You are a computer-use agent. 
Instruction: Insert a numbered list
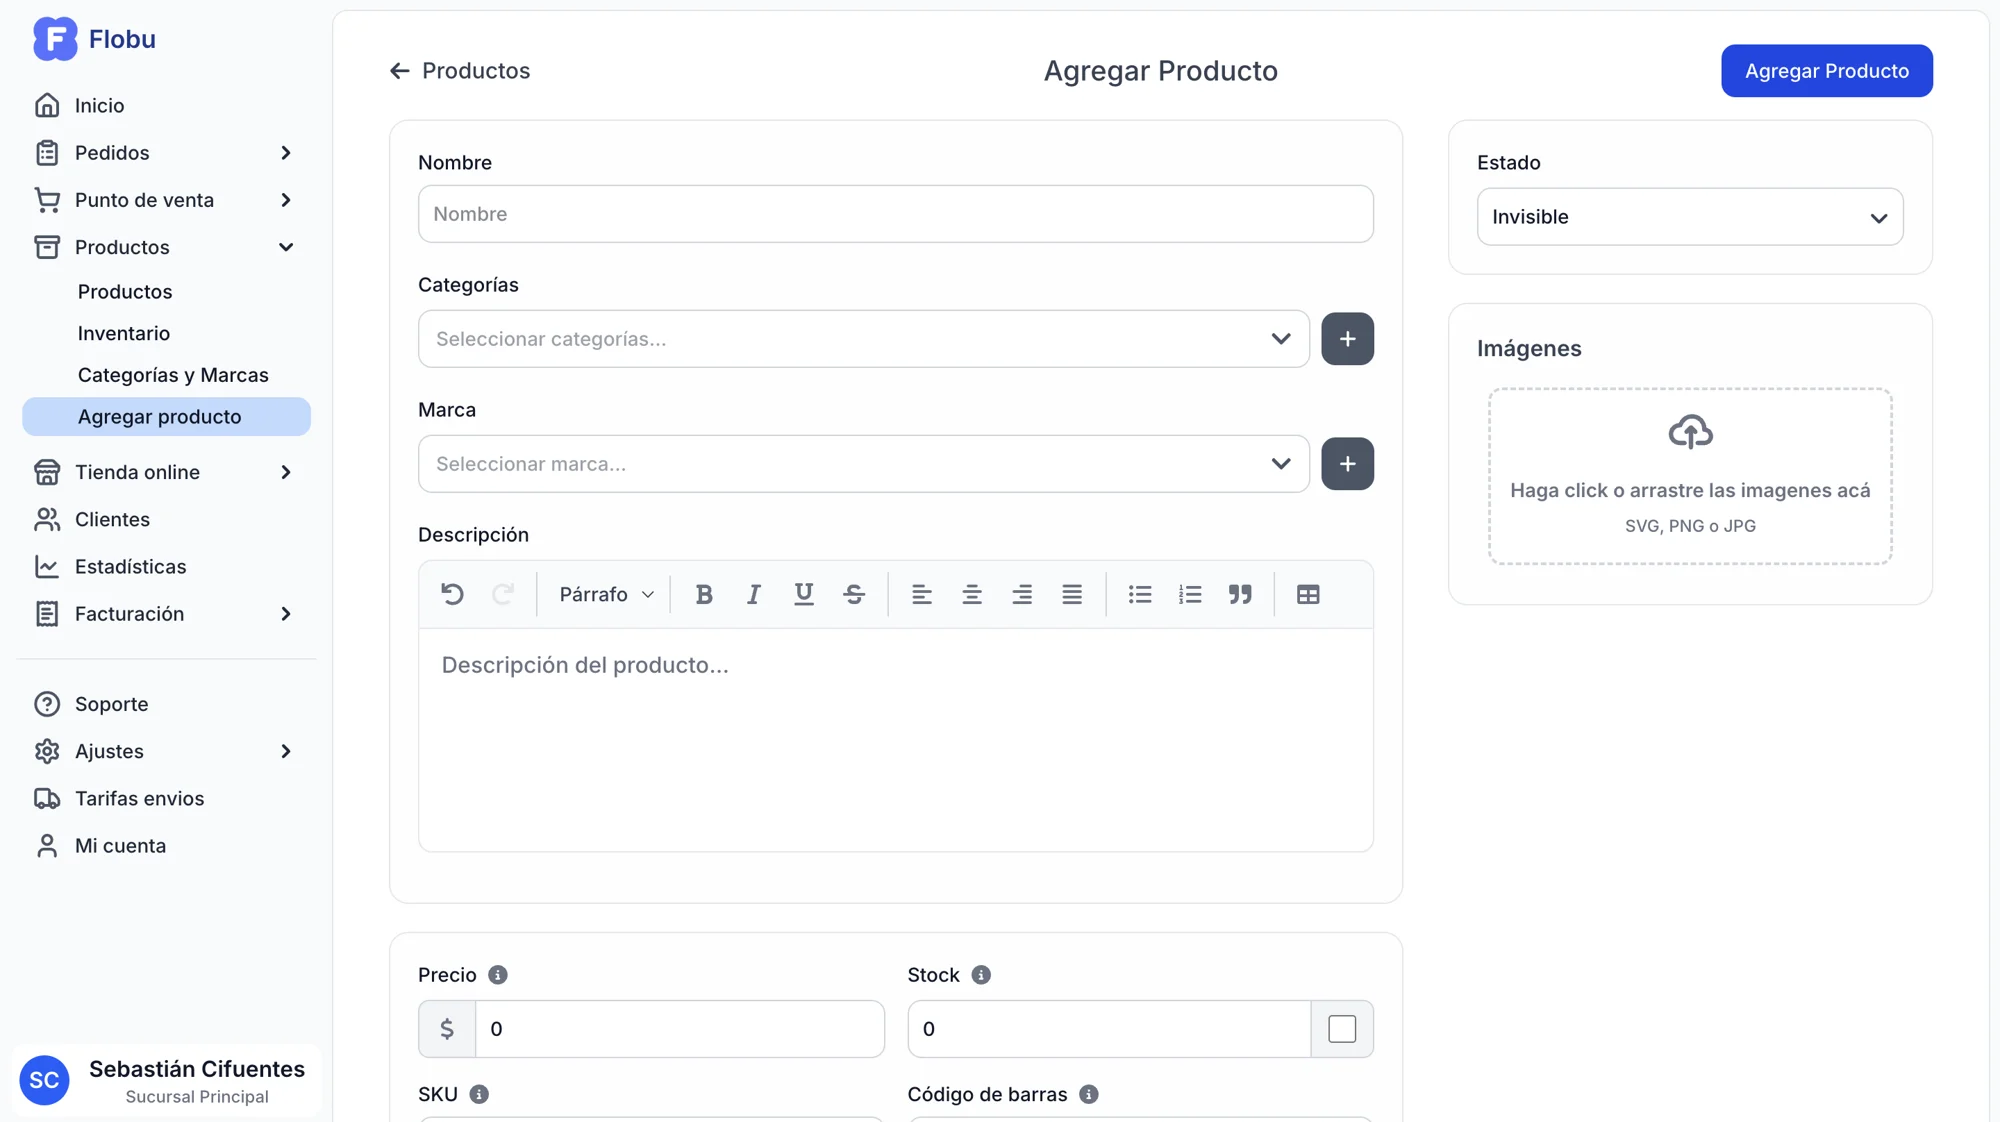tap(1190, 594)
